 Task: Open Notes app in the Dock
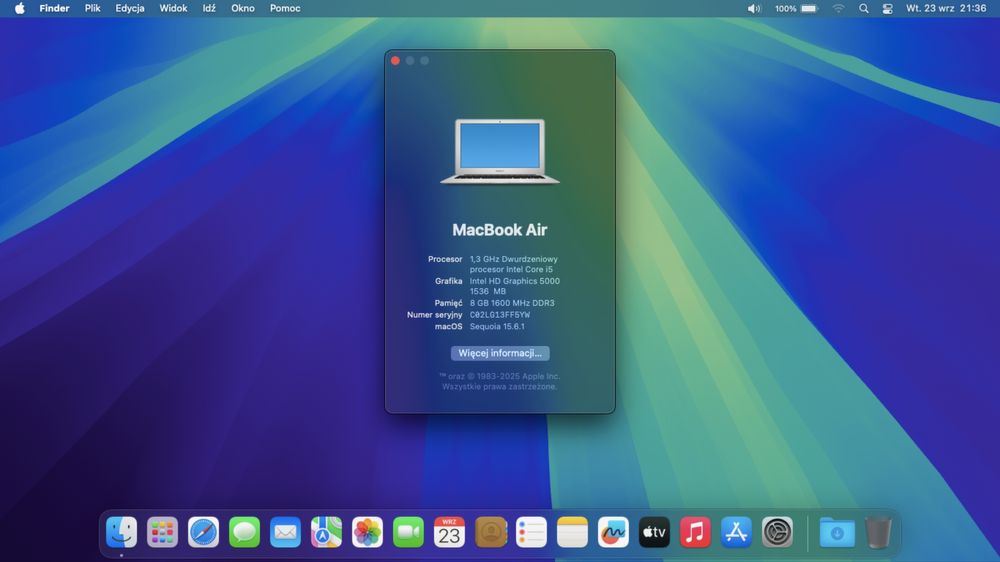click(x=572, y=532)
